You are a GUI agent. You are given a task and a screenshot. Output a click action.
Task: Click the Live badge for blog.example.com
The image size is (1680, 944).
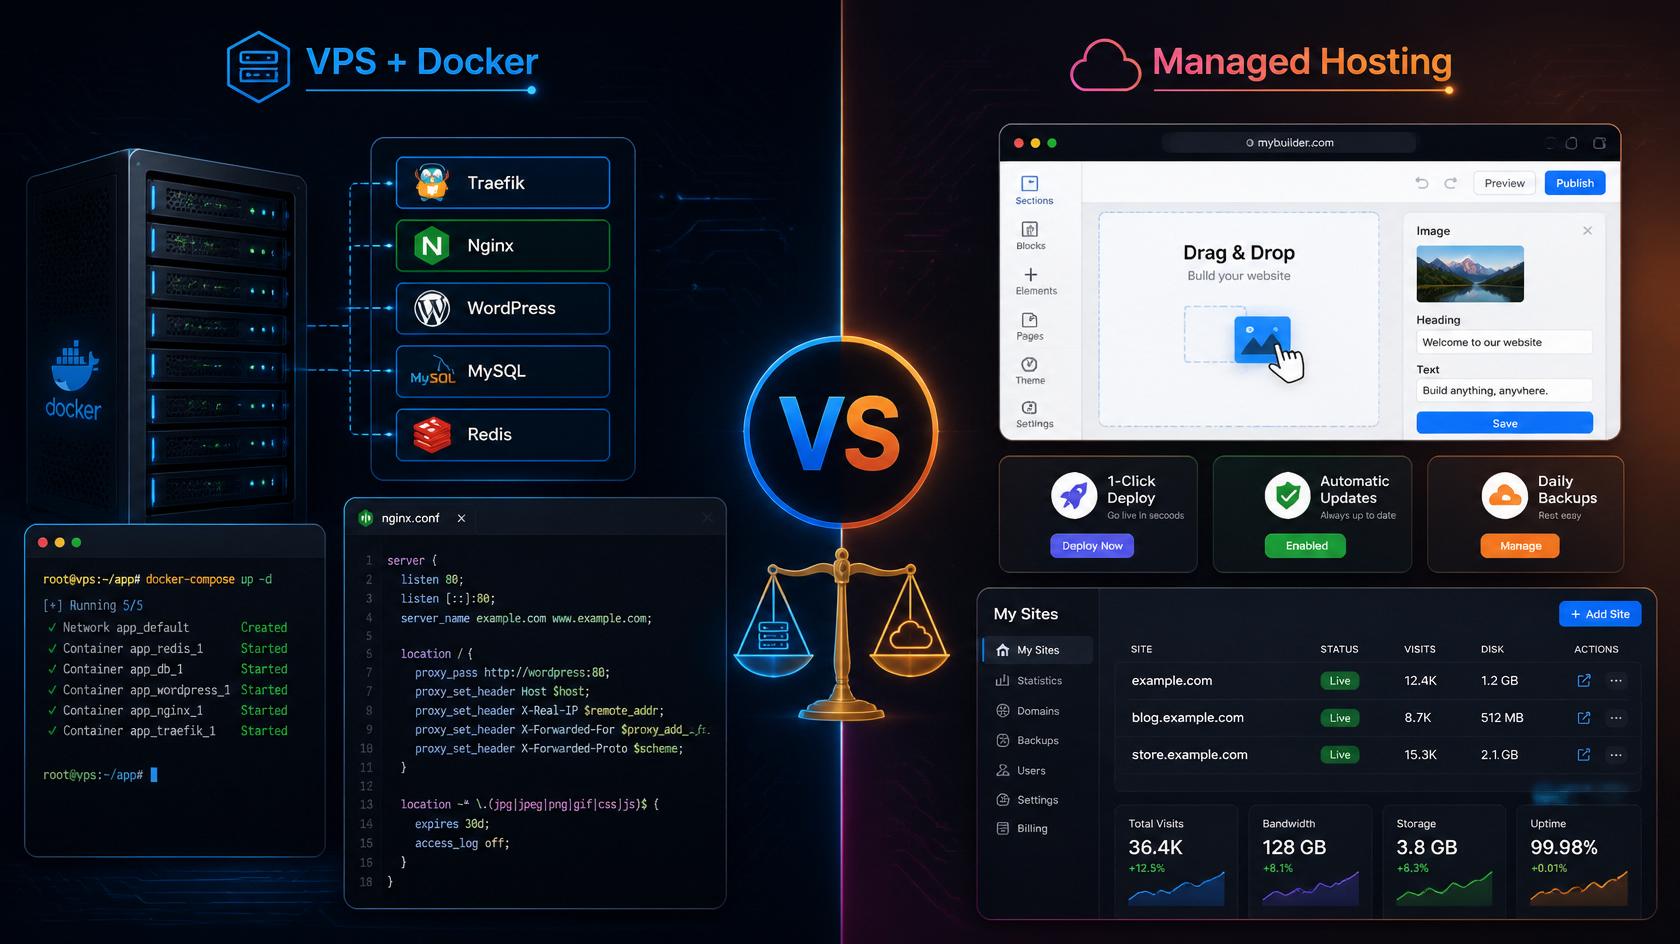(1340, 718)
